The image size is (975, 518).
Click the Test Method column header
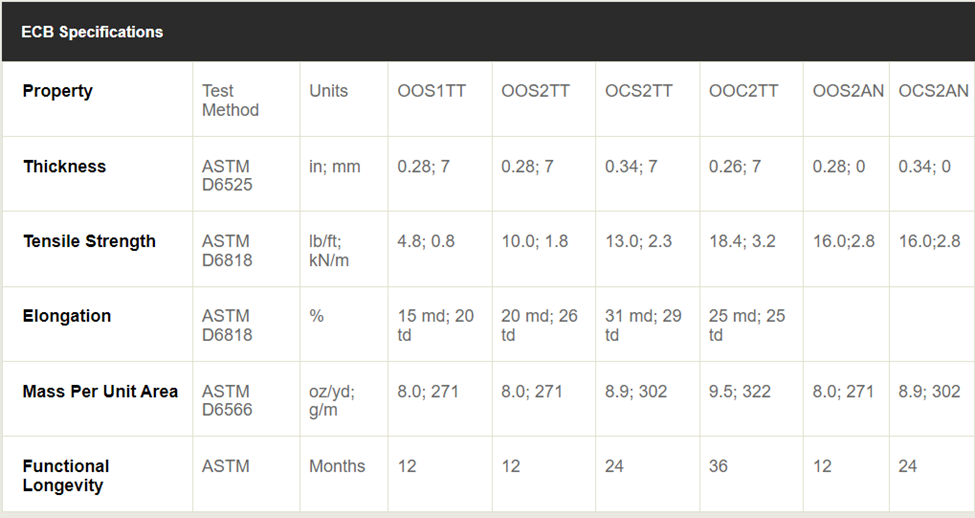pyautogui.click(x=230, y=100)
